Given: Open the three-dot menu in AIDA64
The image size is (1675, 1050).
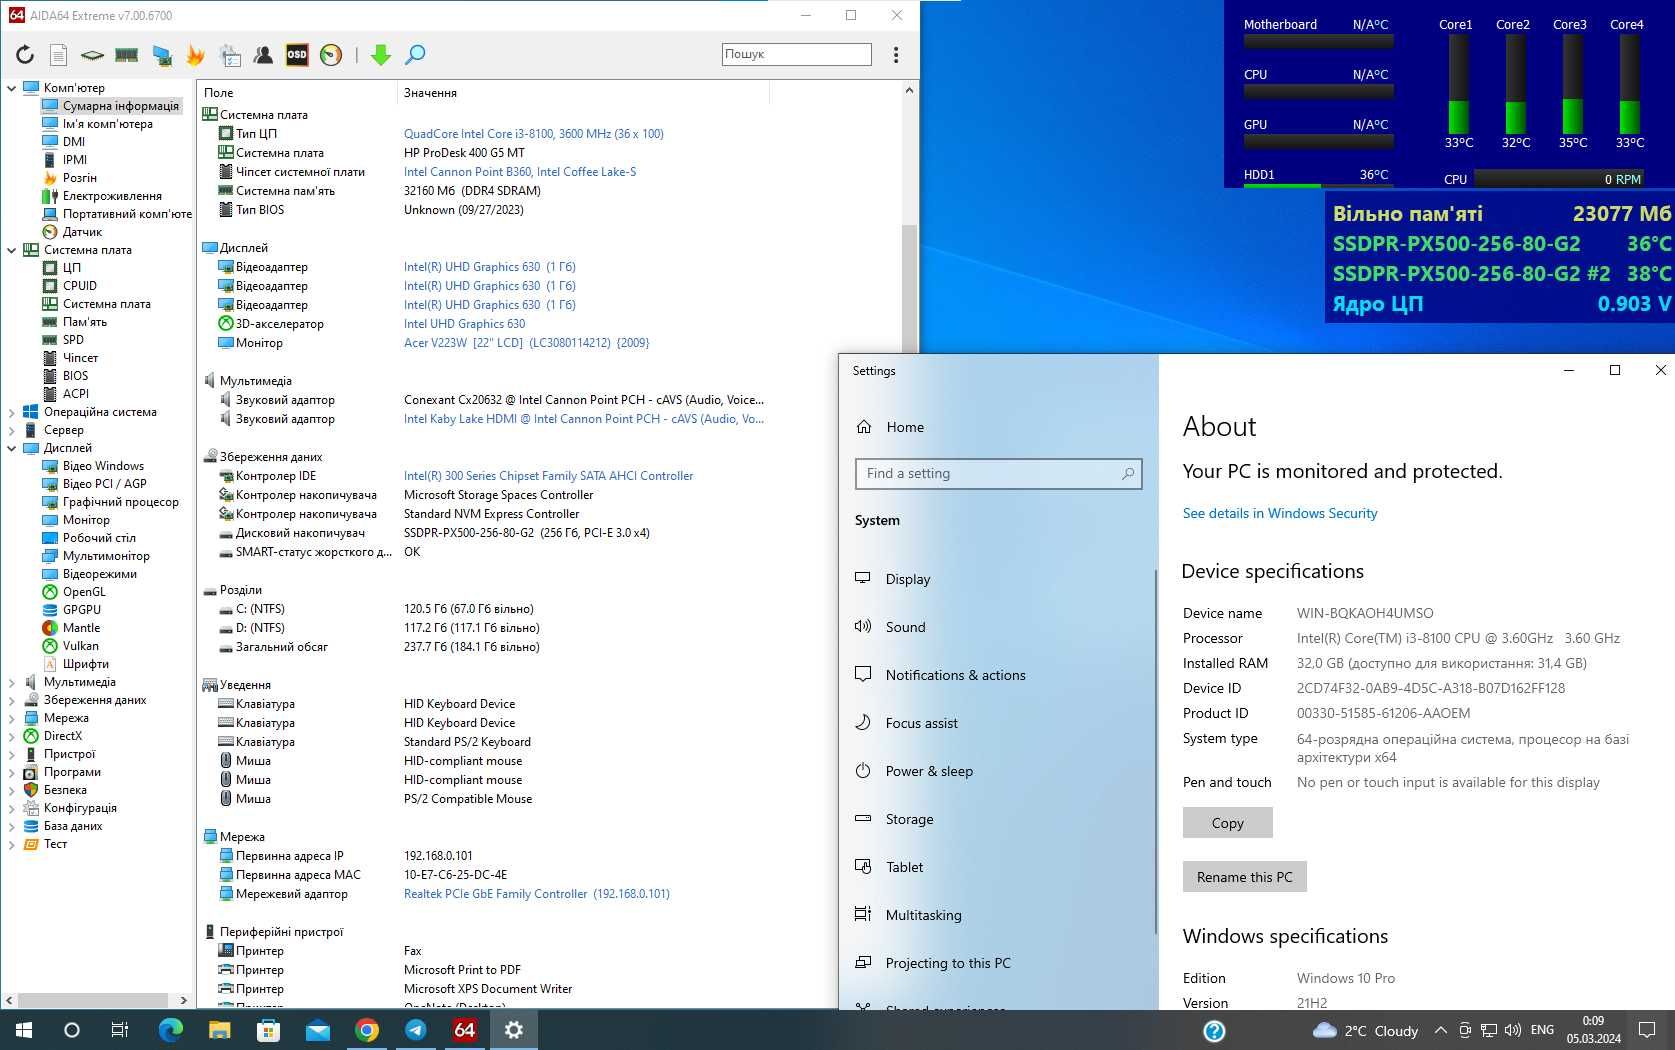Looking at the screenshot, I should click(x=896, y=55).
